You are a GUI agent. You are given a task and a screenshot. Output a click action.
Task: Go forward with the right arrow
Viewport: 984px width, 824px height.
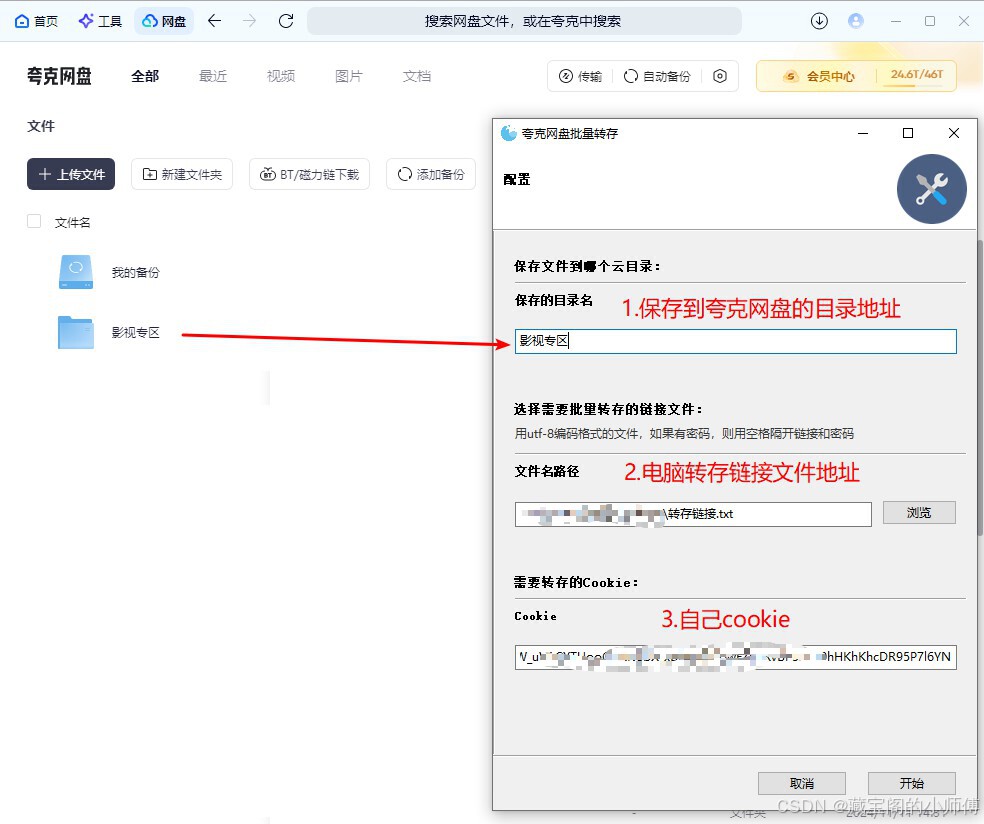[249, 21]
